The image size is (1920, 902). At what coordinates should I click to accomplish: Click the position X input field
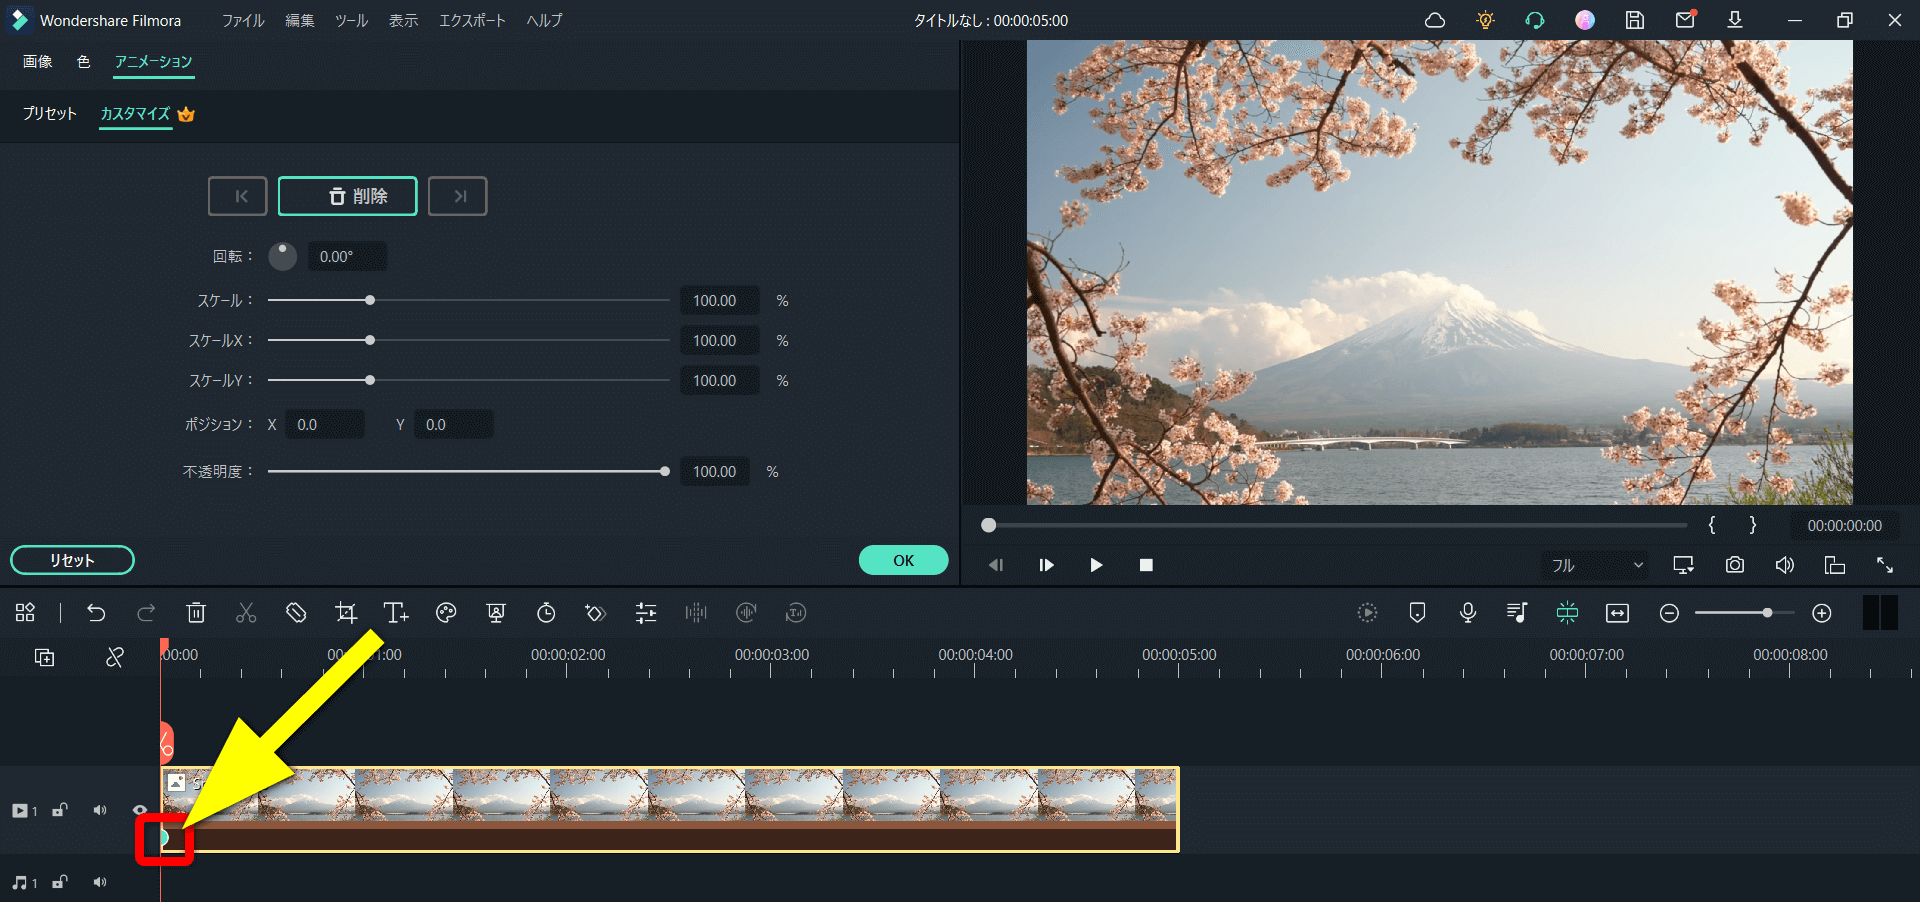click(325, 425)
